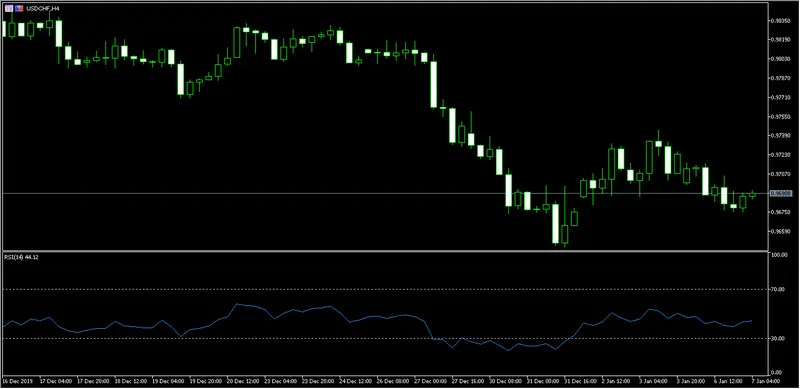Click the large bearish candle of 27 Dec
Image resolution: width=800 pixels, height=389 pixels.
(x=434, y=84)
